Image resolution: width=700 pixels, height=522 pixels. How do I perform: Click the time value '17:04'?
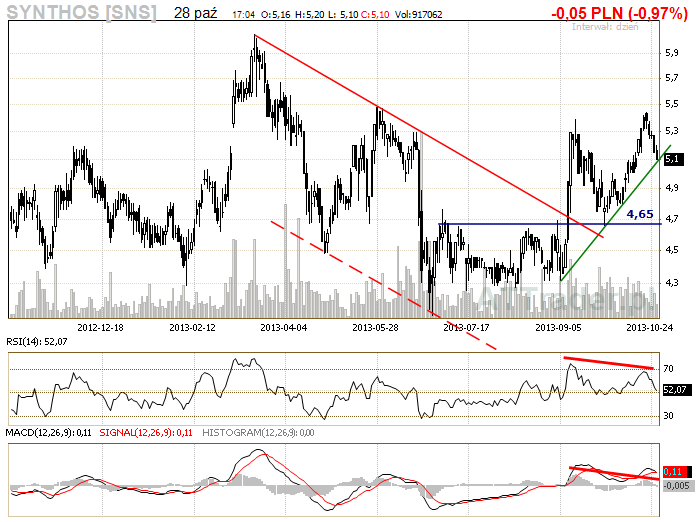pyautogui.click(x=243, y=15)
